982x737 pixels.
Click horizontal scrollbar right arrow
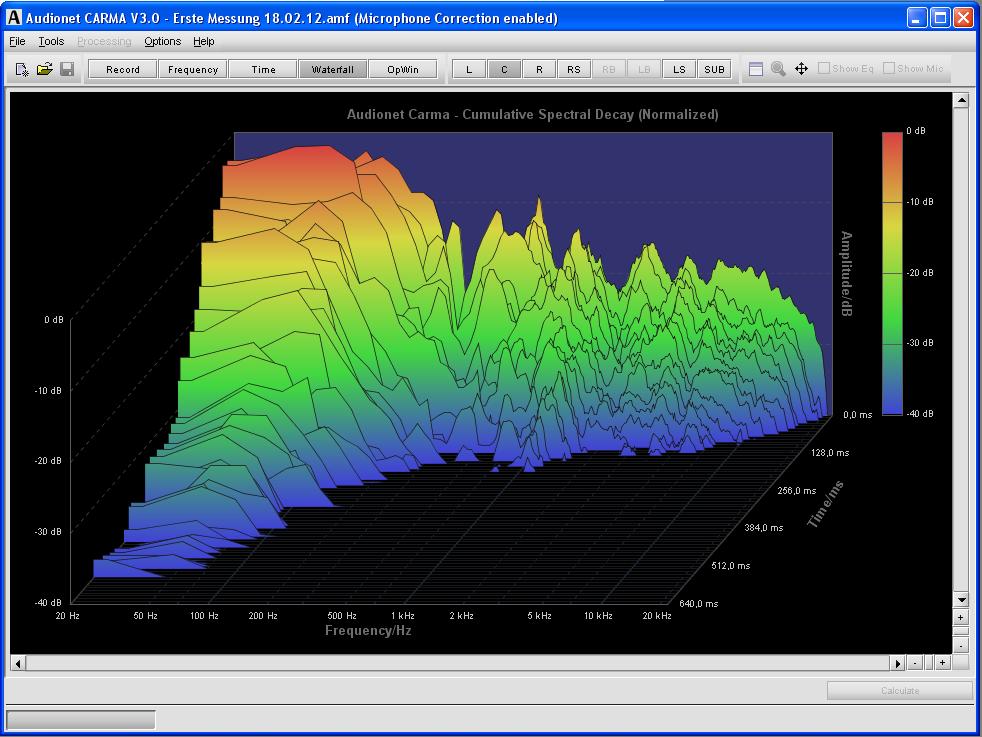coord(898,663)
